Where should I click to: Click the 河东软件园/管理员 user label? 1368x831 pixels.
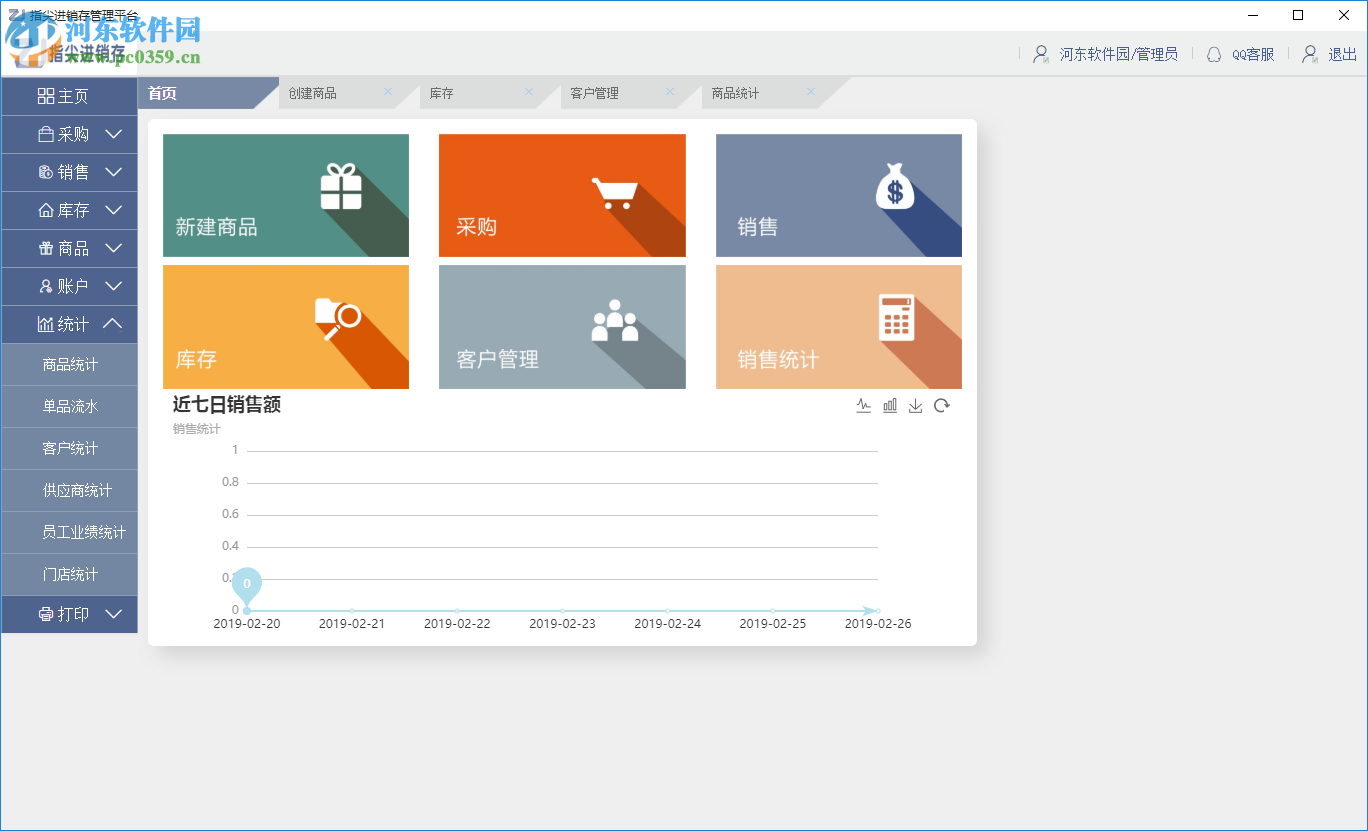[1119, 54]
